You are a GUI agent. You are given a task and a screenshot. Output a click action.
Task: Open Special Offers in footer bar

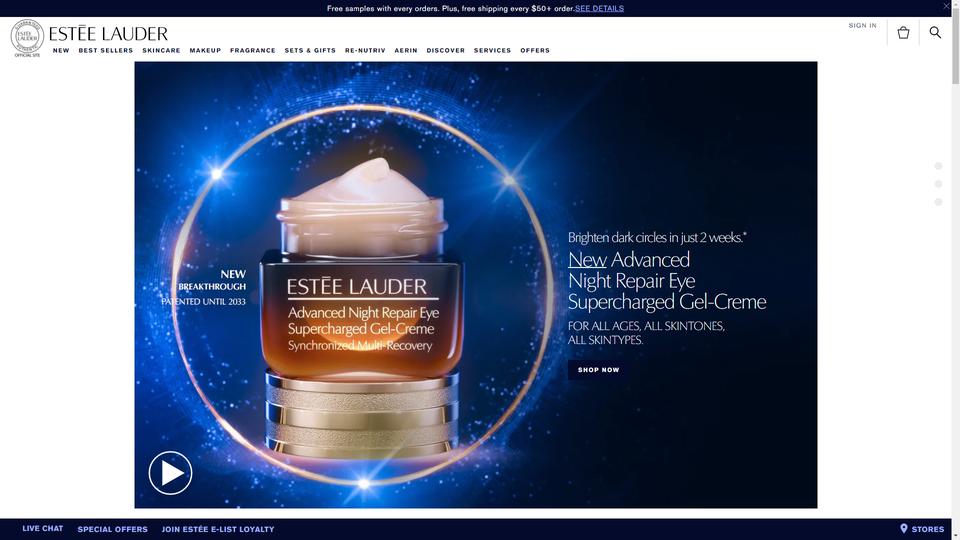[x=113, y=529]
